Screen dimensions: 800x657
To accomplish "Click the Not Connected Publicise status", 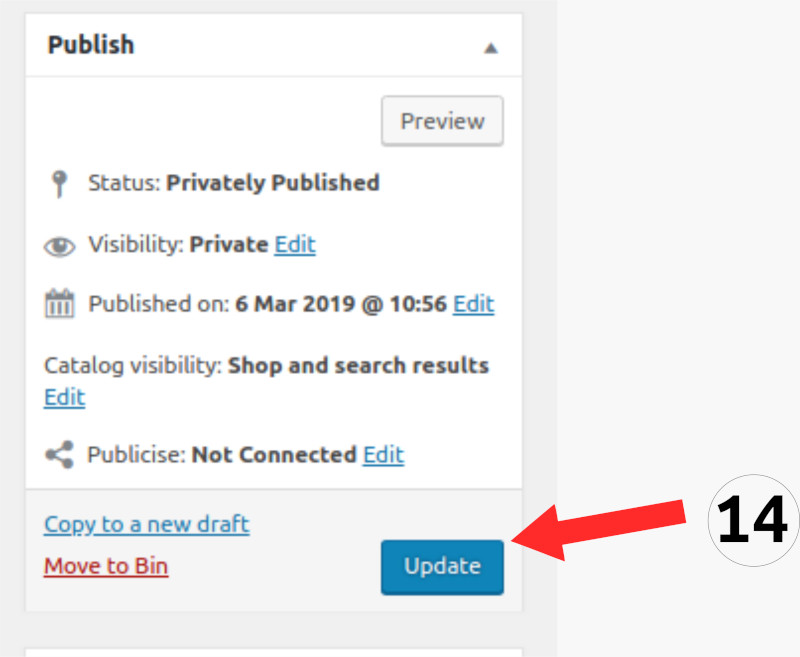I will [x=273, y=455].
